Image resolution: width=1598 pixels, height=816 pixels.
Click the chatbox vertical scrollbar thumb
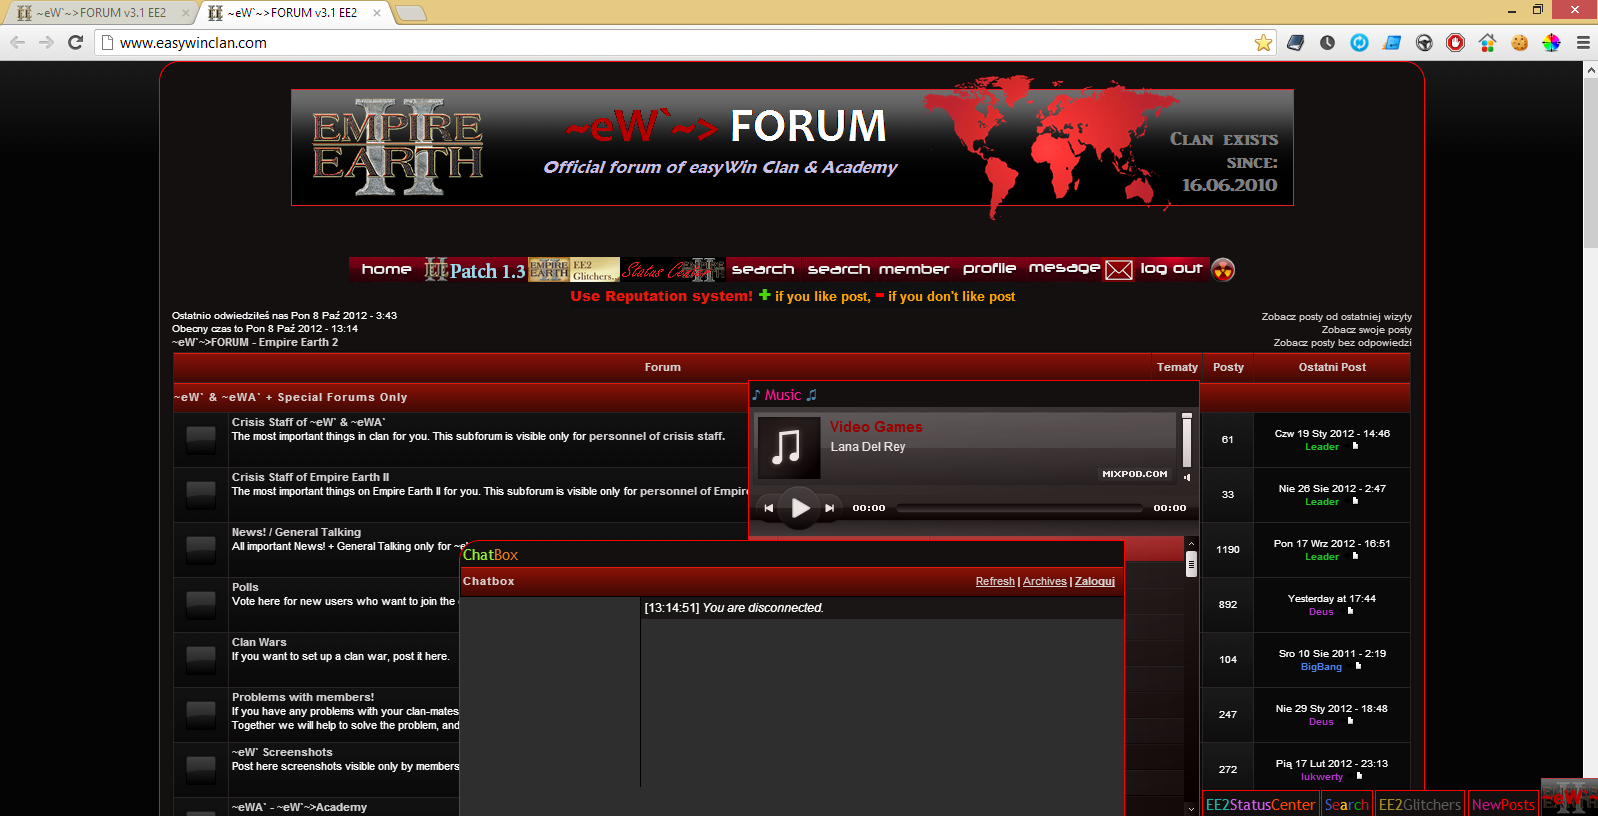[1191, 566]
